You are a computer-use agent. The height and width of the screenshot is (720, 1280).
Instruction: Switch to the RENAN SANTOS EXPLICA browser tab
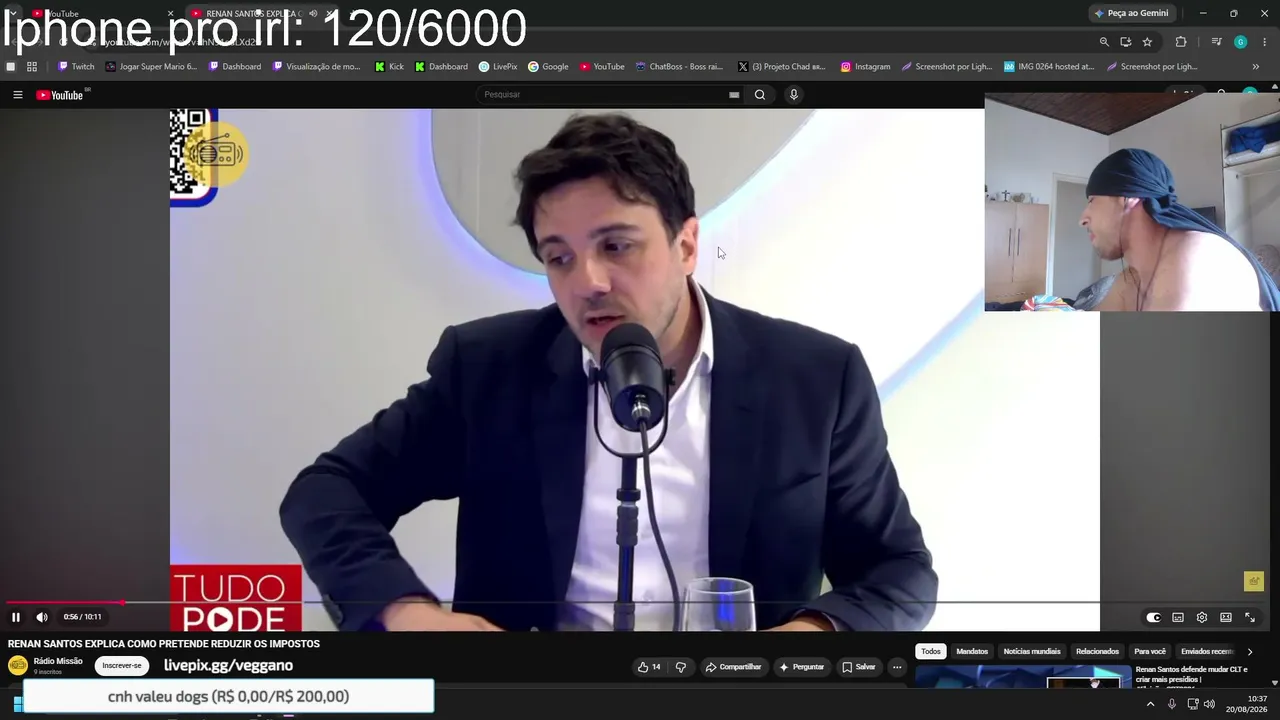click(262, 14)
